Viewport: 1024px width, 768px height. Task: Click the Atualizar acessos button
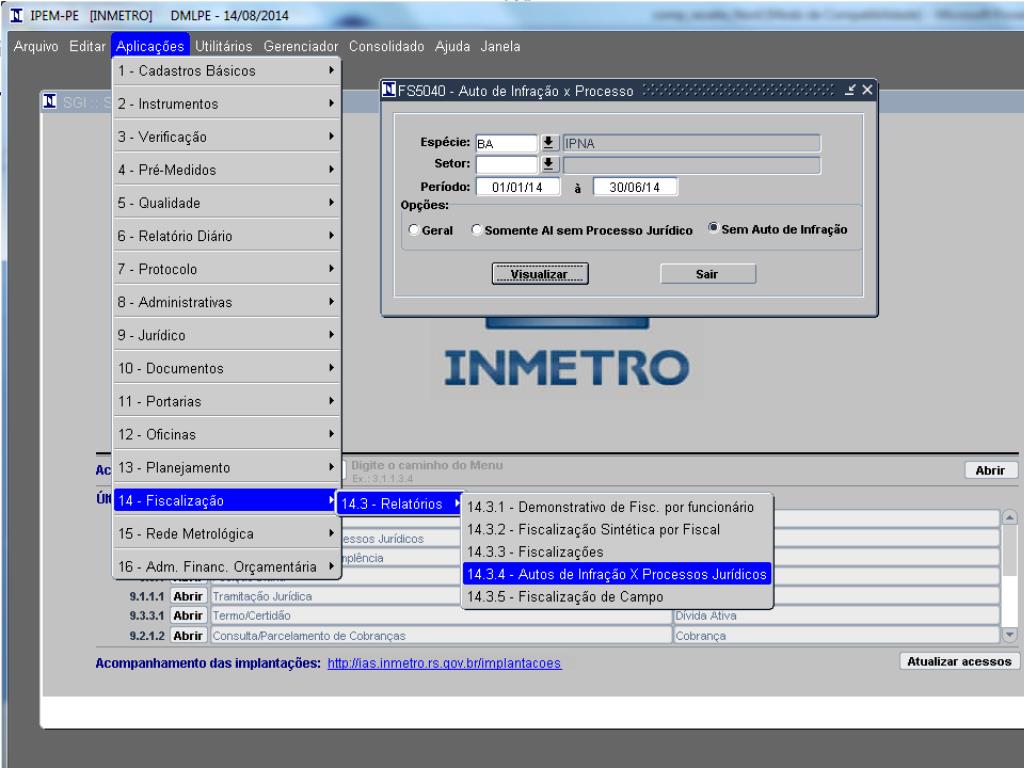[x=959, y=662]
